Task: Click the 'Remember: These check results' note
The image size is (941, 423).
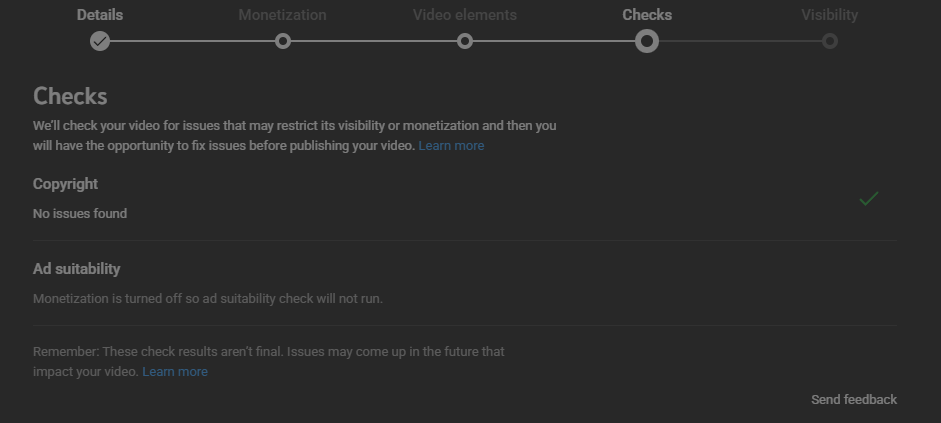Action: [269, 362]
